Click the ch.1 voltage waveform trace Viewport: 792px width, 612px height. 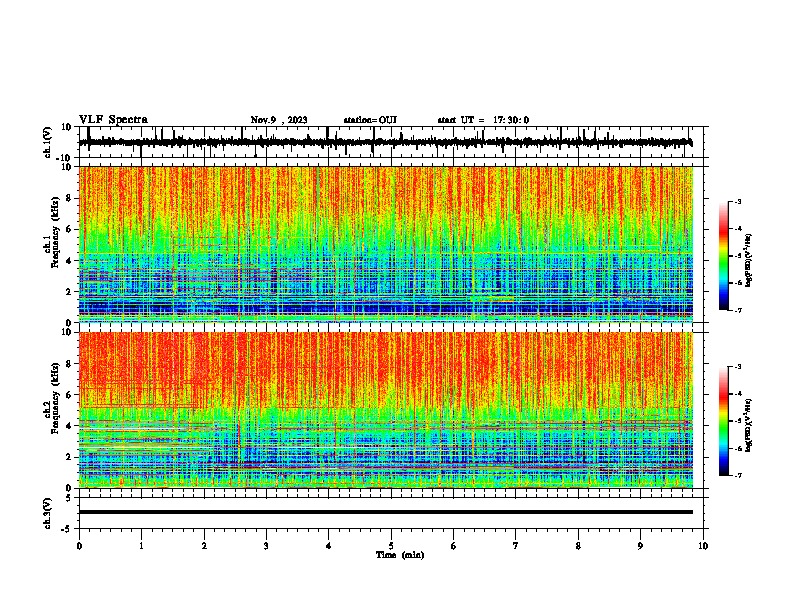385,142
